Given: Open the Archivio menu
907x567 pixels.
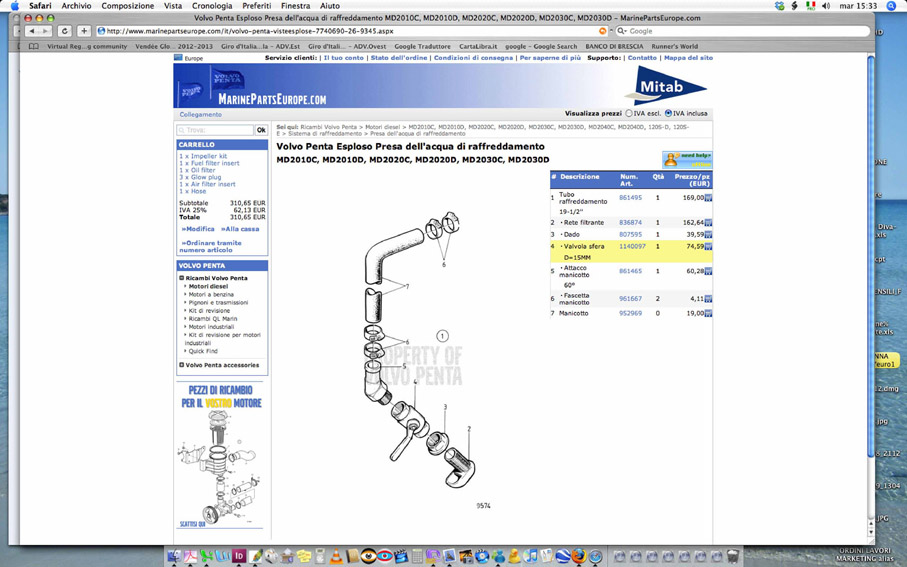Looking at the screenshot, I should pos(76,6).
